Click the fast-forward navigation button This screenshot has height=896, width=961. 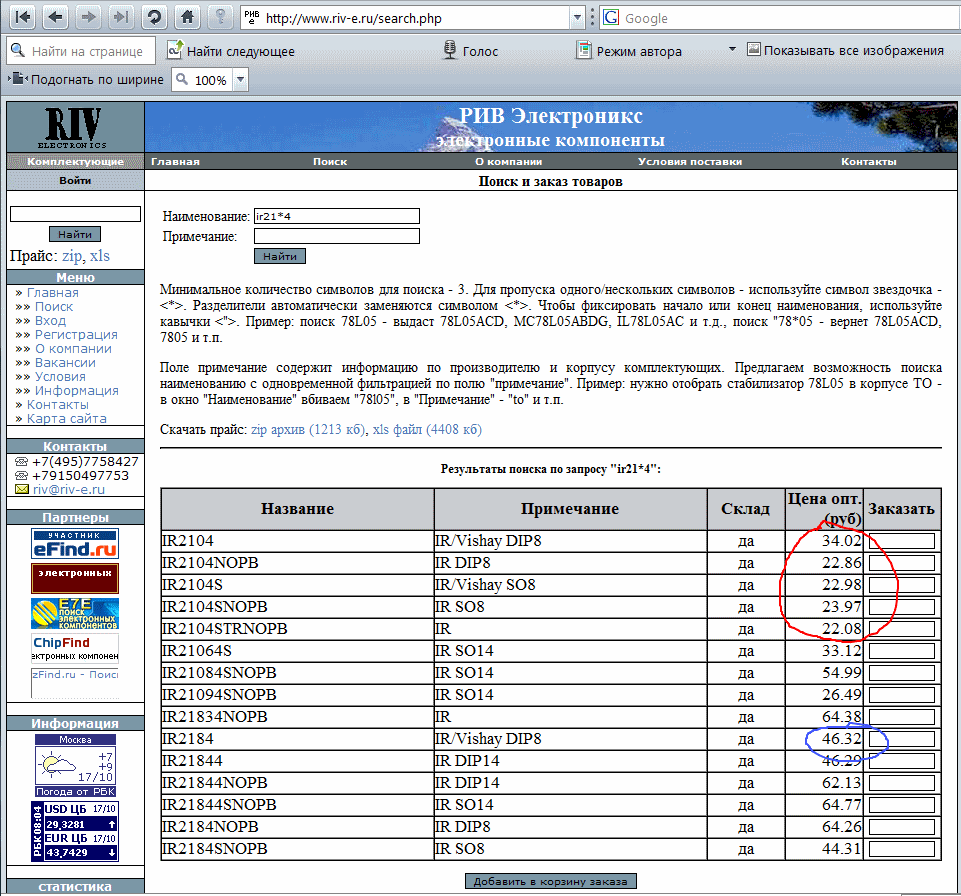[x=121, y=17]
